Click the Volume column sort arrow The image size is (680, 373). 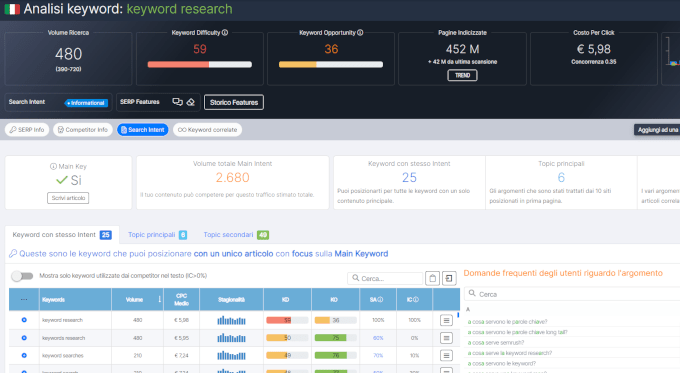click(x=160, y=300)
